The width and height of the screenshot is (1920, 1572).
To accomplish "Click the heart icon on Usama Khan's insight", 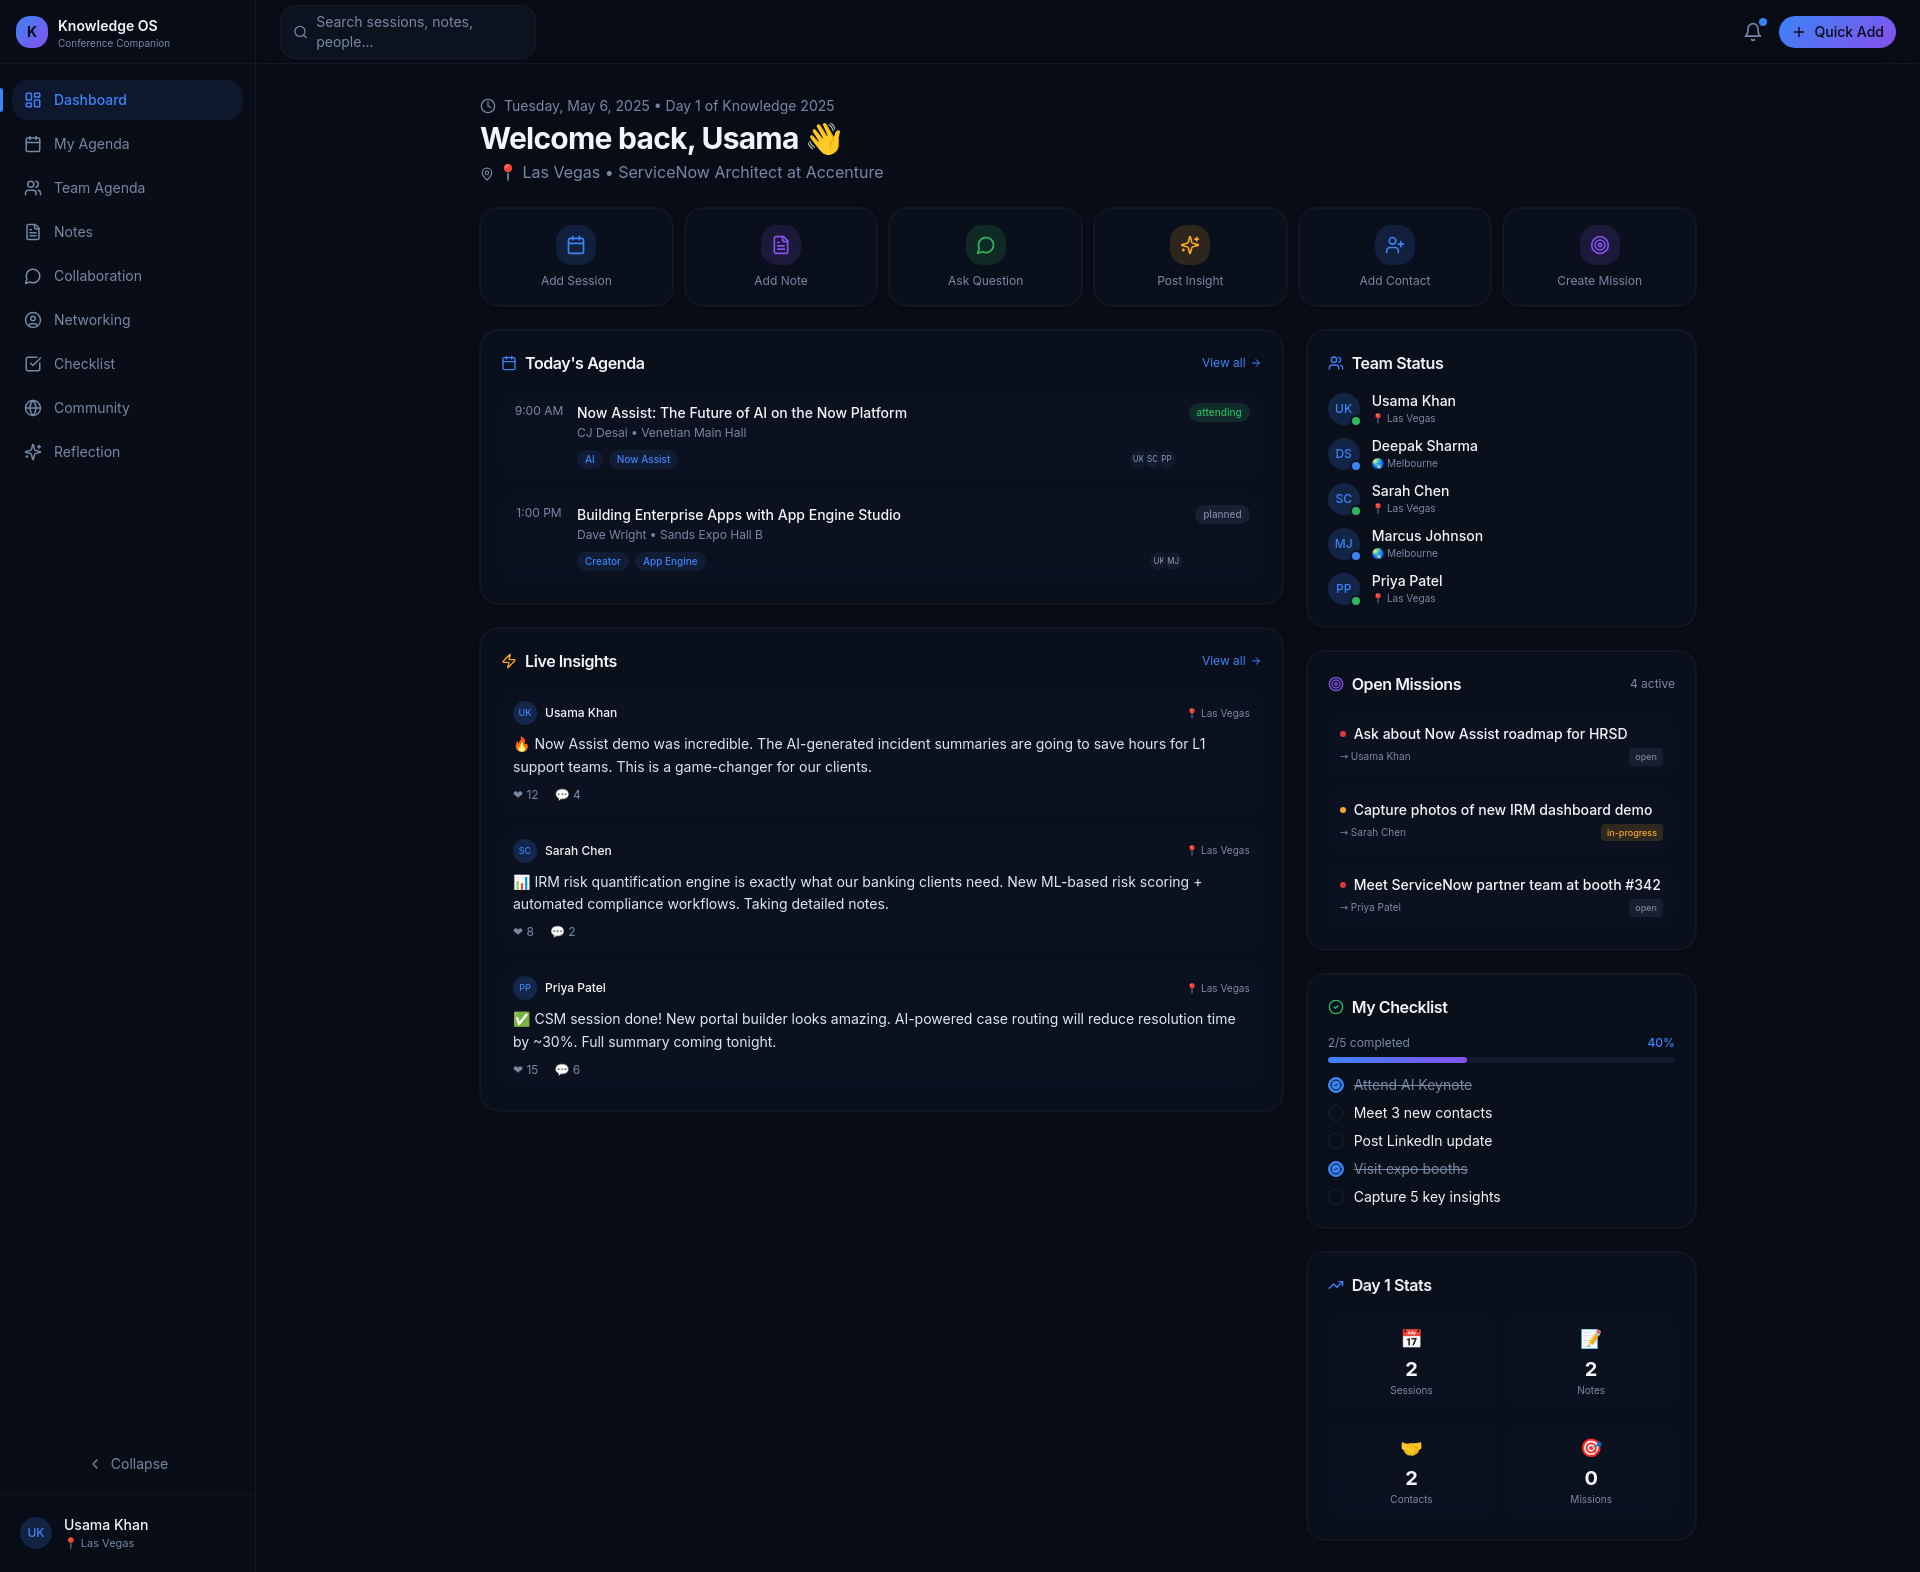I will pyautogui.click(x=518, y=795).
